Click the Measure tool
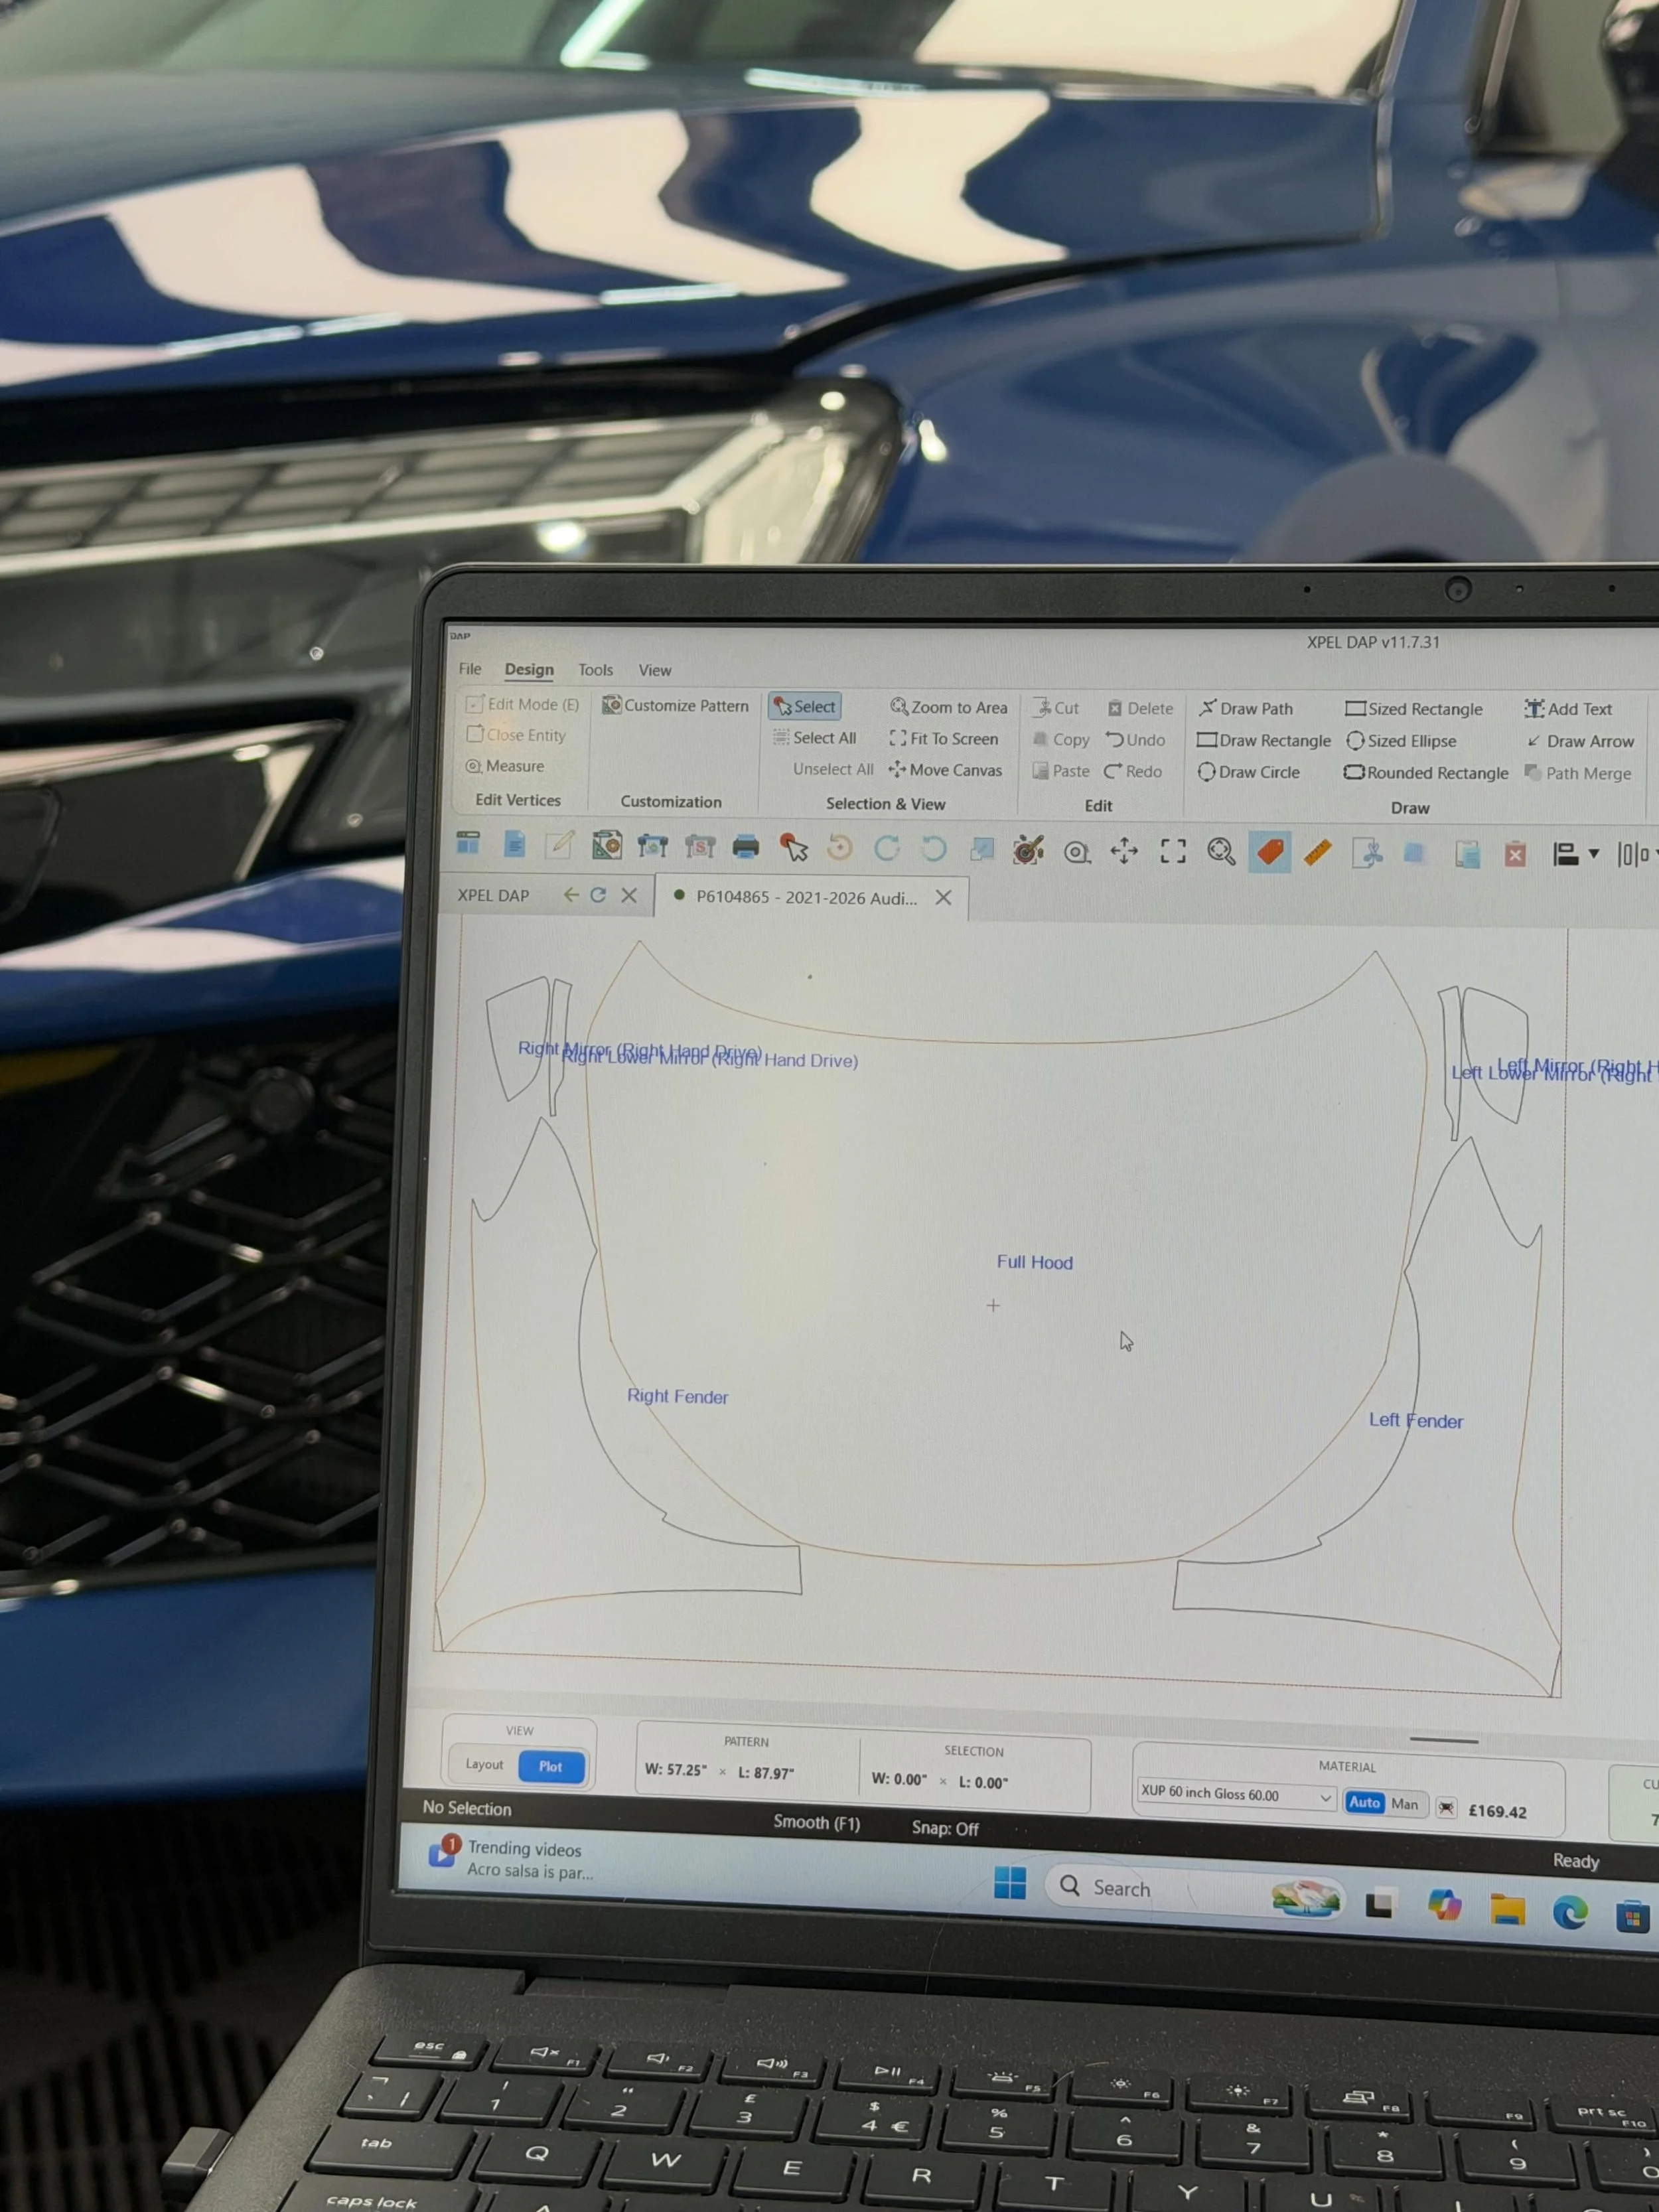 click(x=505, y=765)
